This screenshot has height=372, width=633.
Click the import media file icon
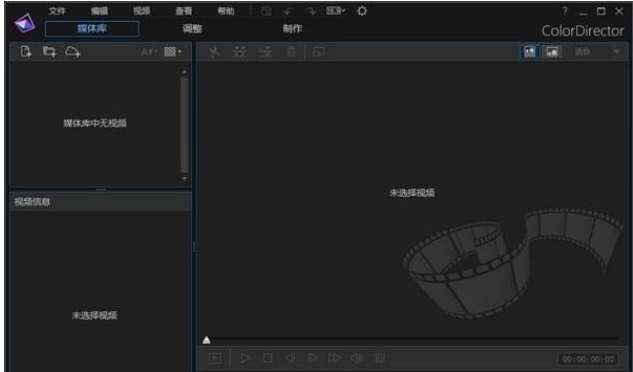[26, 52]
